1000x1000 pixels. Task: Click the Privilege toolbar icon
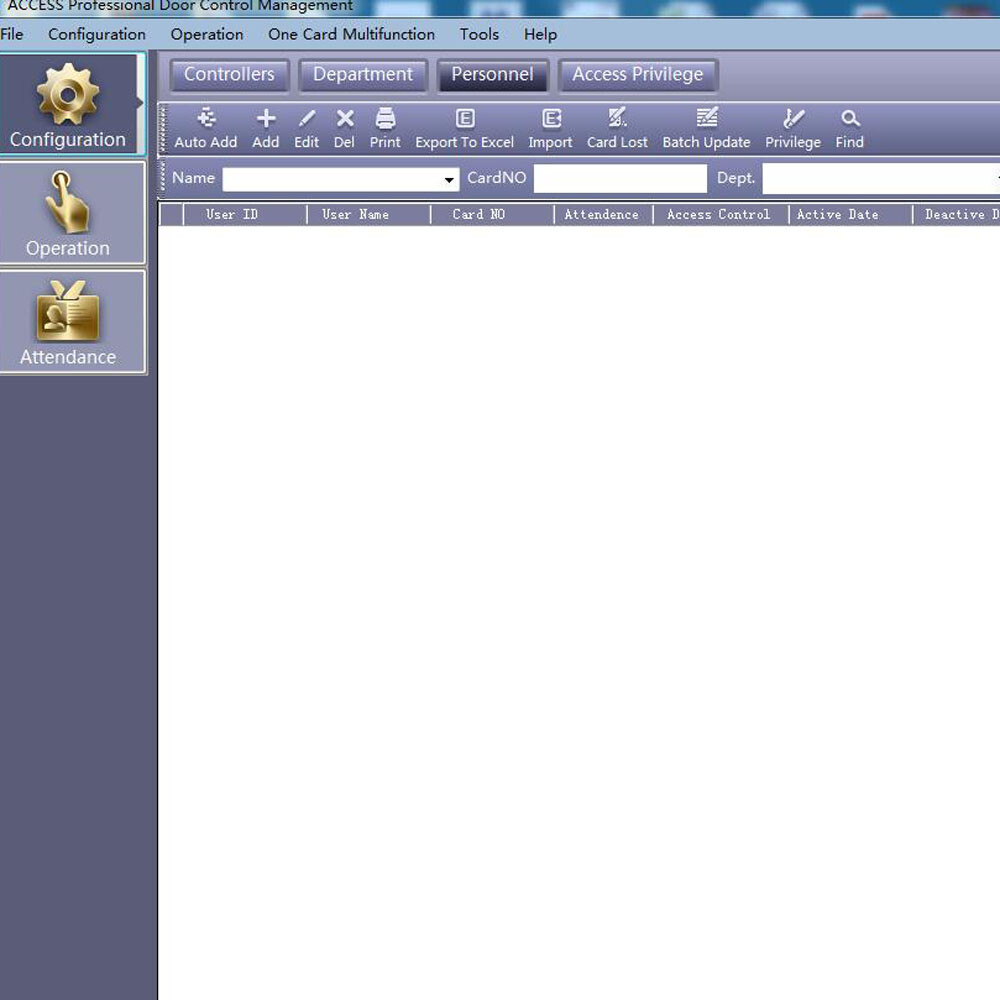[793, 119]
